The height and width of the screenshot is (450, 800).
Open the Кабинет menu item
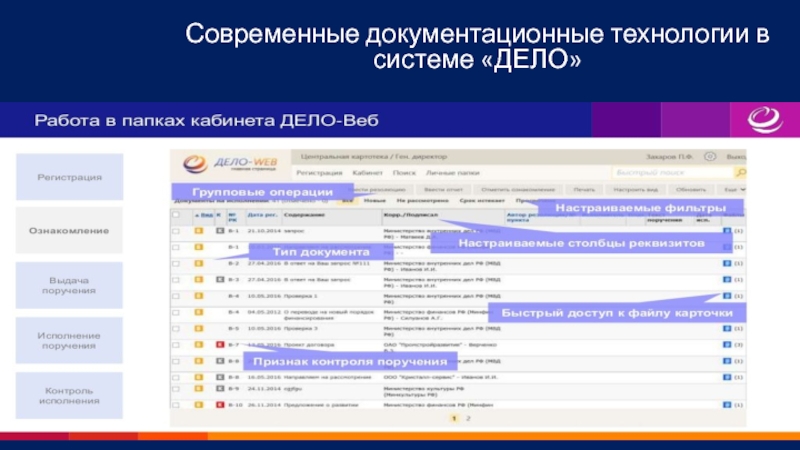(367, 173)
